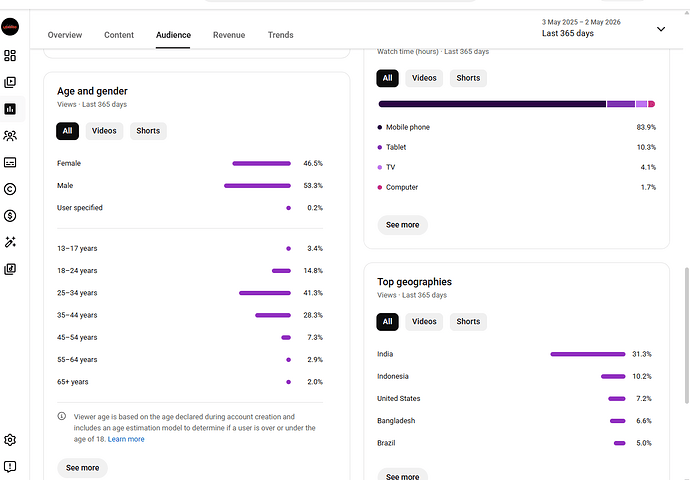This screenshot has height=480, width=690.
Task: Click the Computer legend row
Action: [517, 187]
